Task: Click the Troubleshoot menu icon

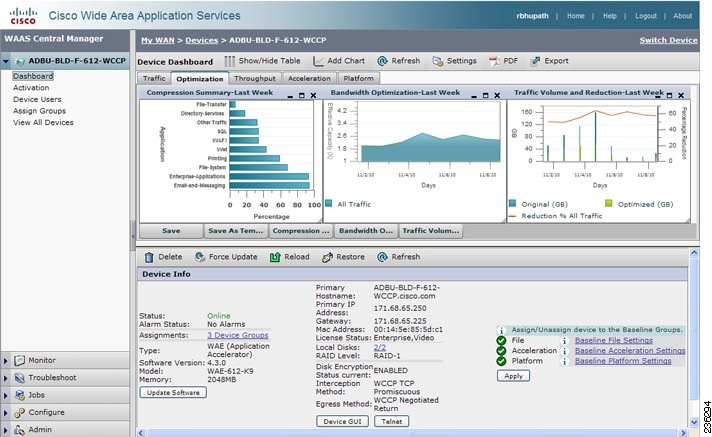Action: (x=19, y=377)
